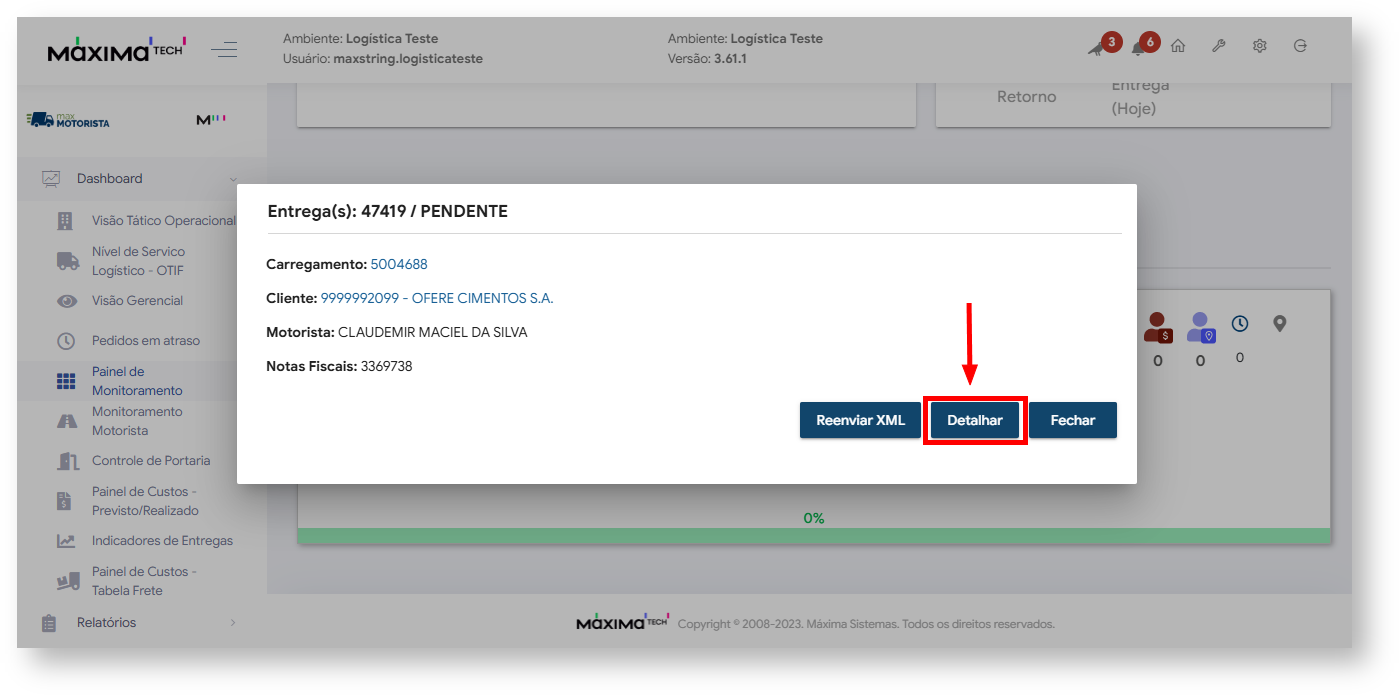Expand the Relatórios menu chevron
Screen dimensions: 1400x696
click(x=233, y=623)
